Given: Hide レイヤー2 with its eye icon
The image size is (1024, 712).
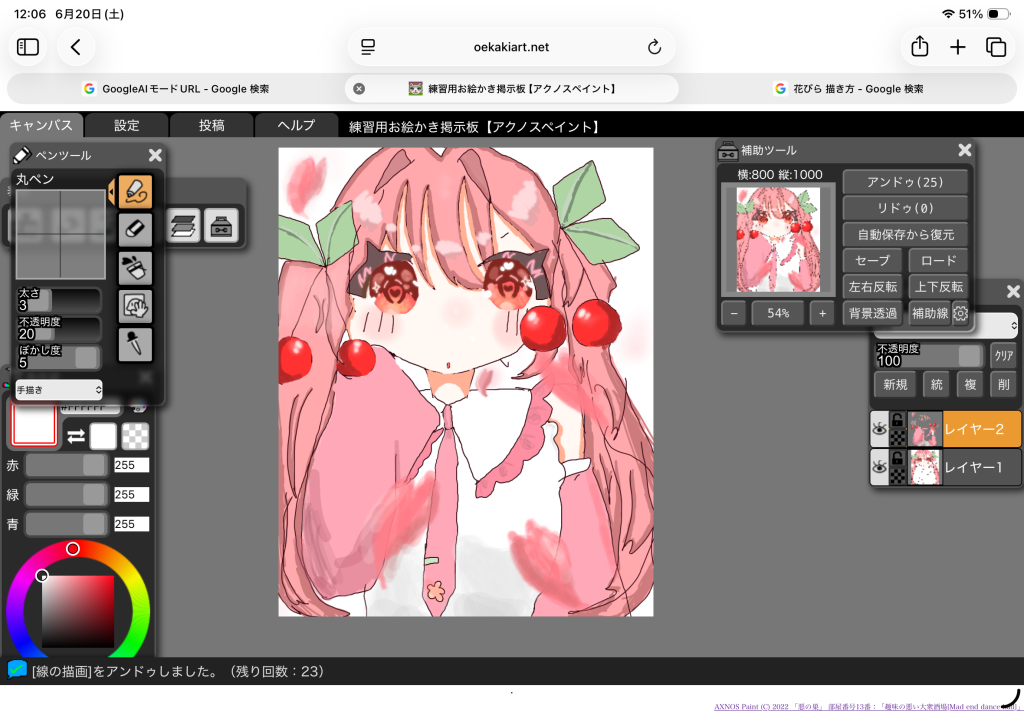Looking at the screenshot, I should [880, 429].
